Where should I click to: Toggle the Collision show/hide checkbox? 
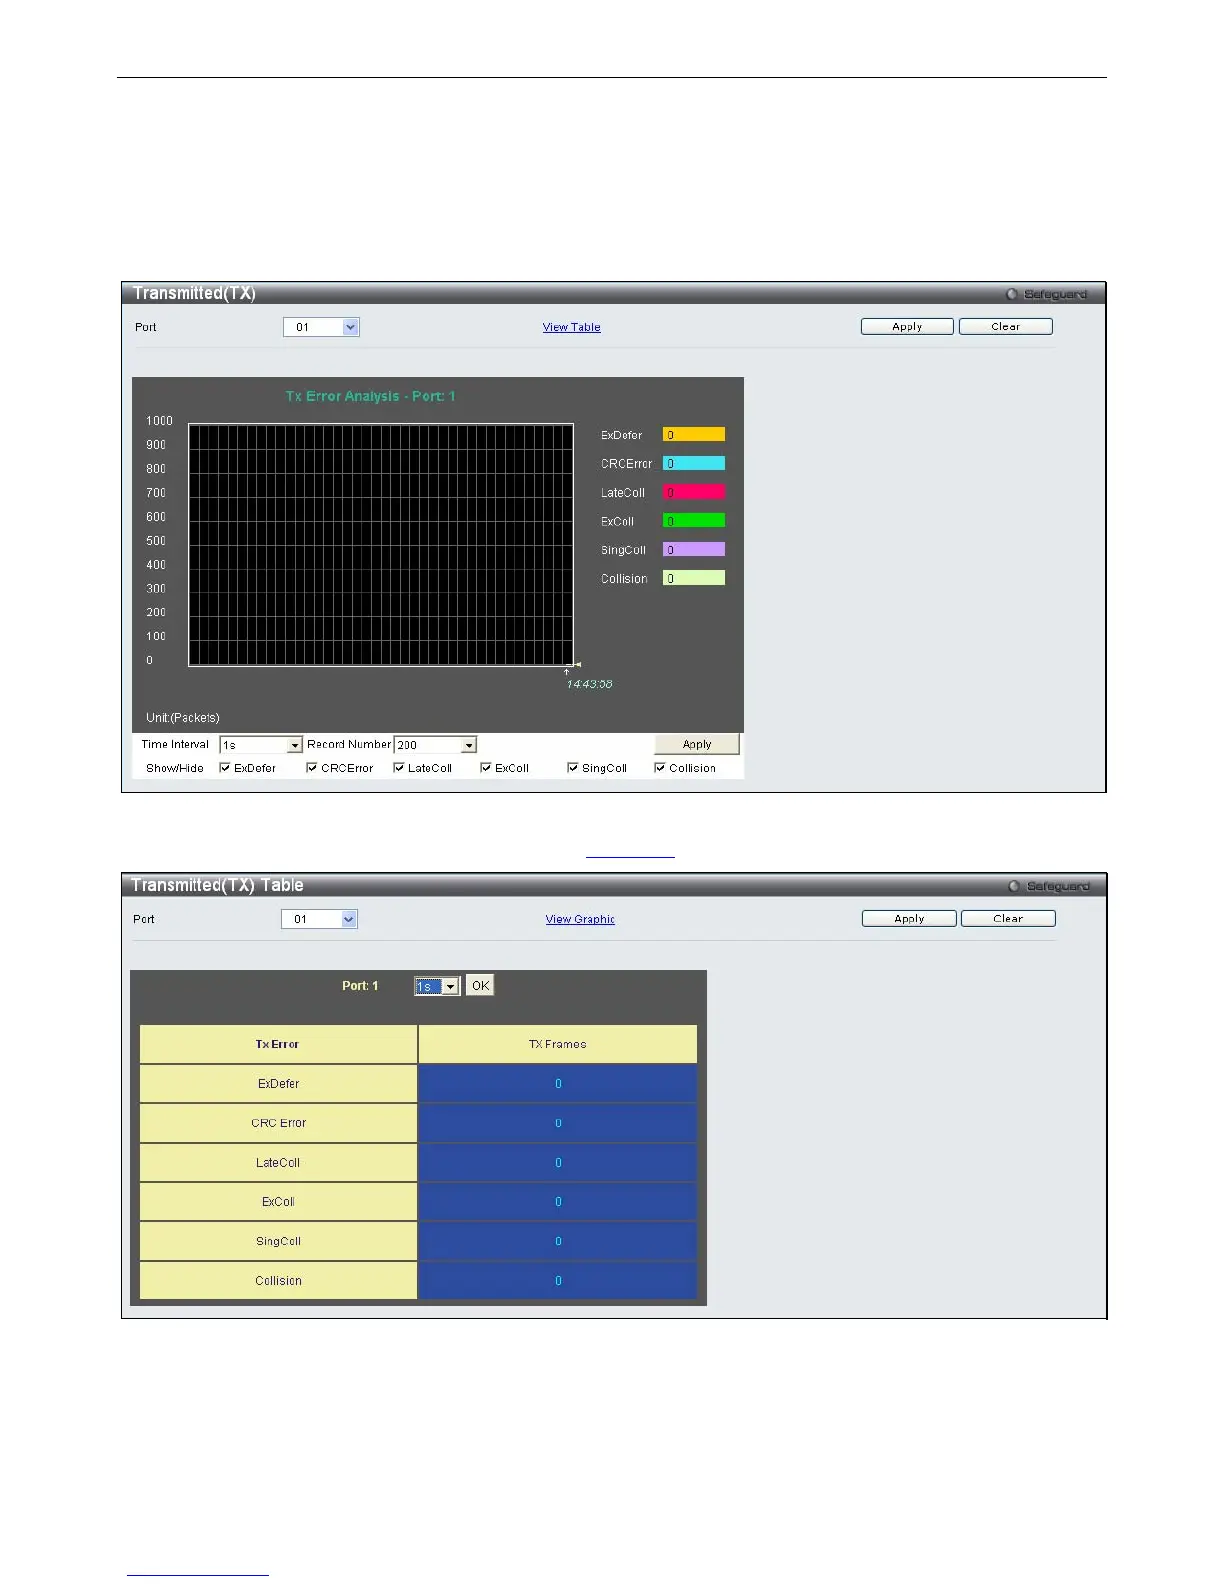(660, 768)
